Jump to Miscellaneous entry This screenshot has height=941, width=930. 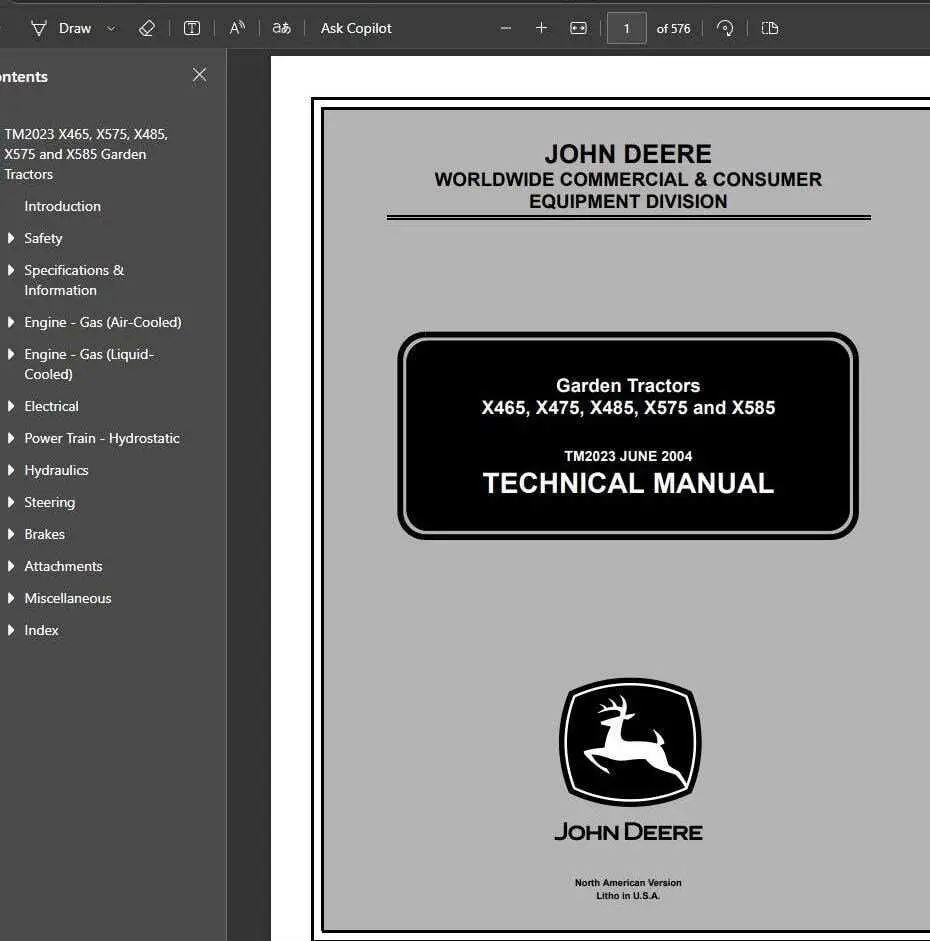(x=67, y=598)
